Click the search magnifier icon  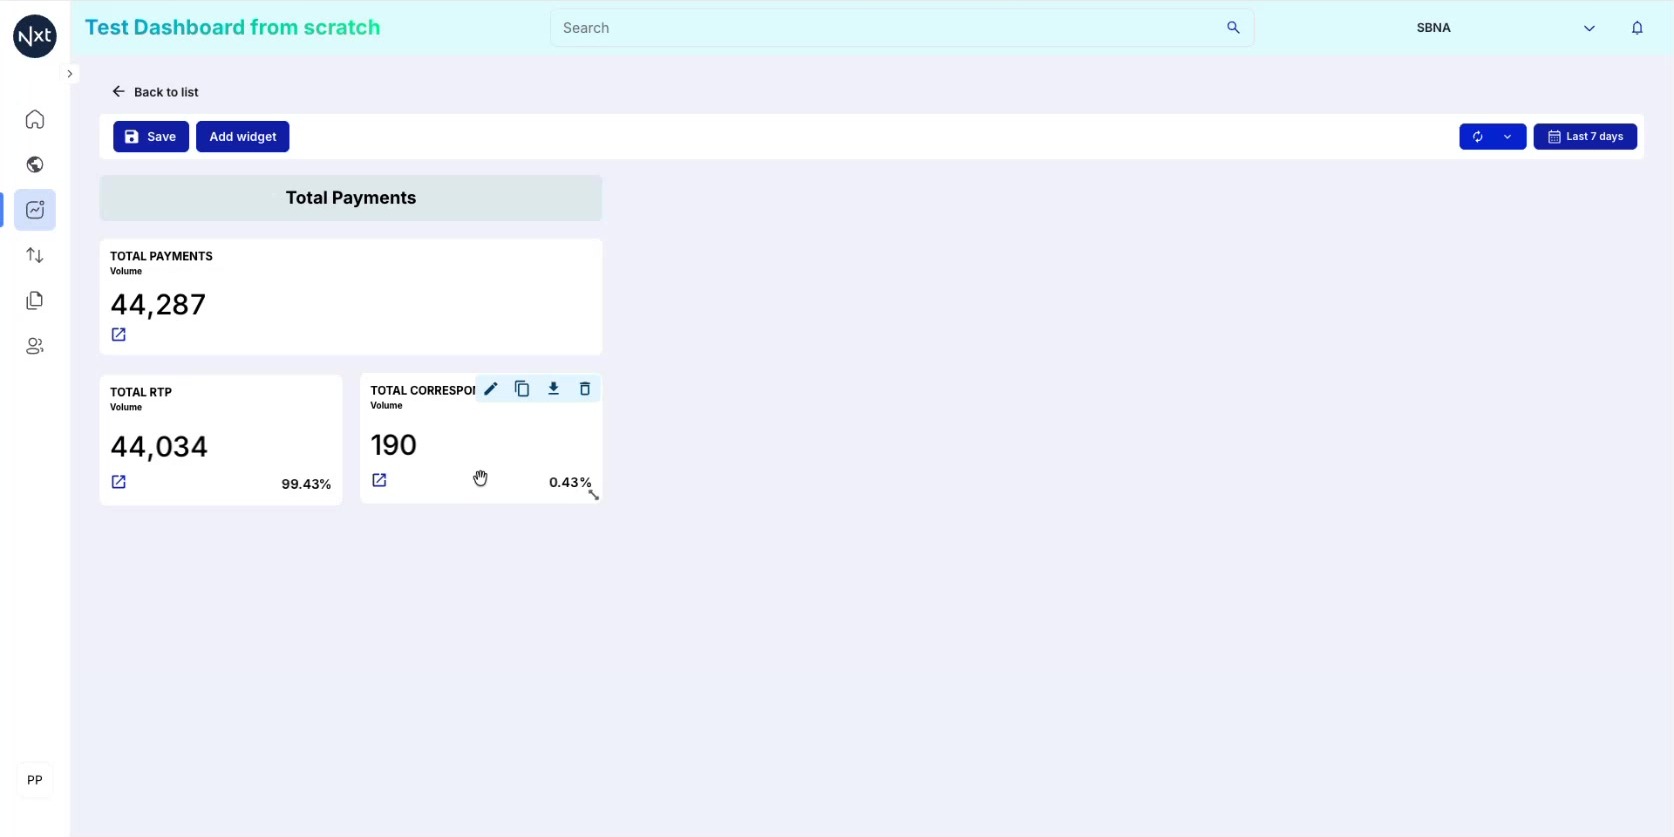tap(1233, 28)
